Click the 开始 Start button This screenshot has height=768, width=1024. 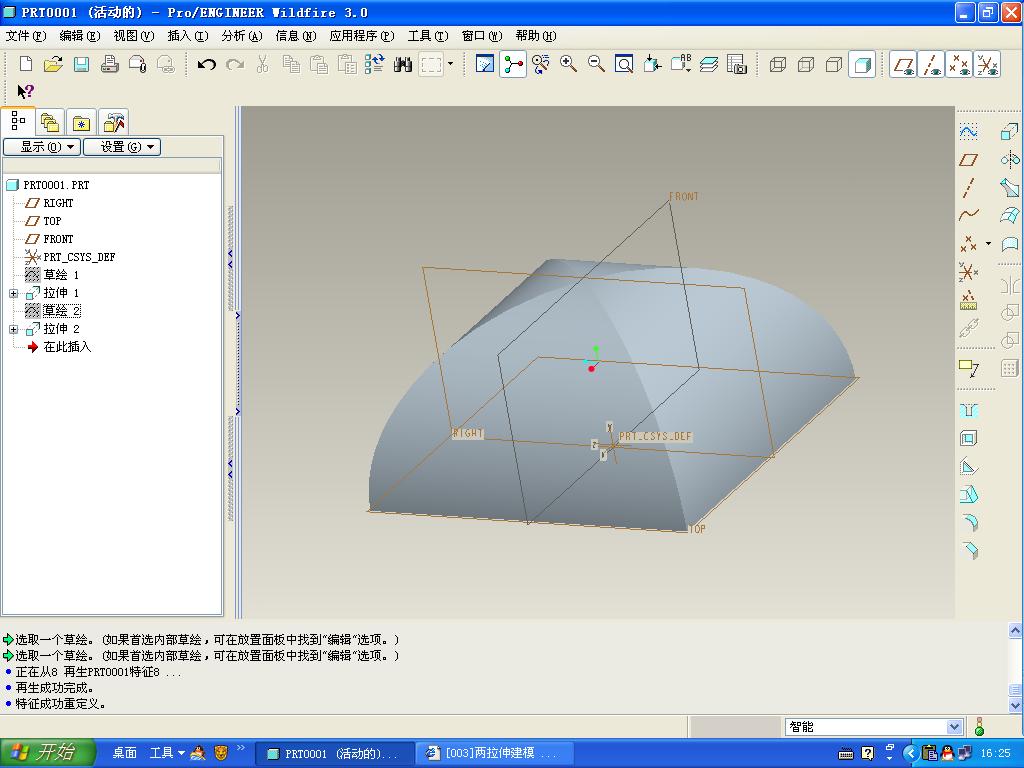tap(47, 753)
